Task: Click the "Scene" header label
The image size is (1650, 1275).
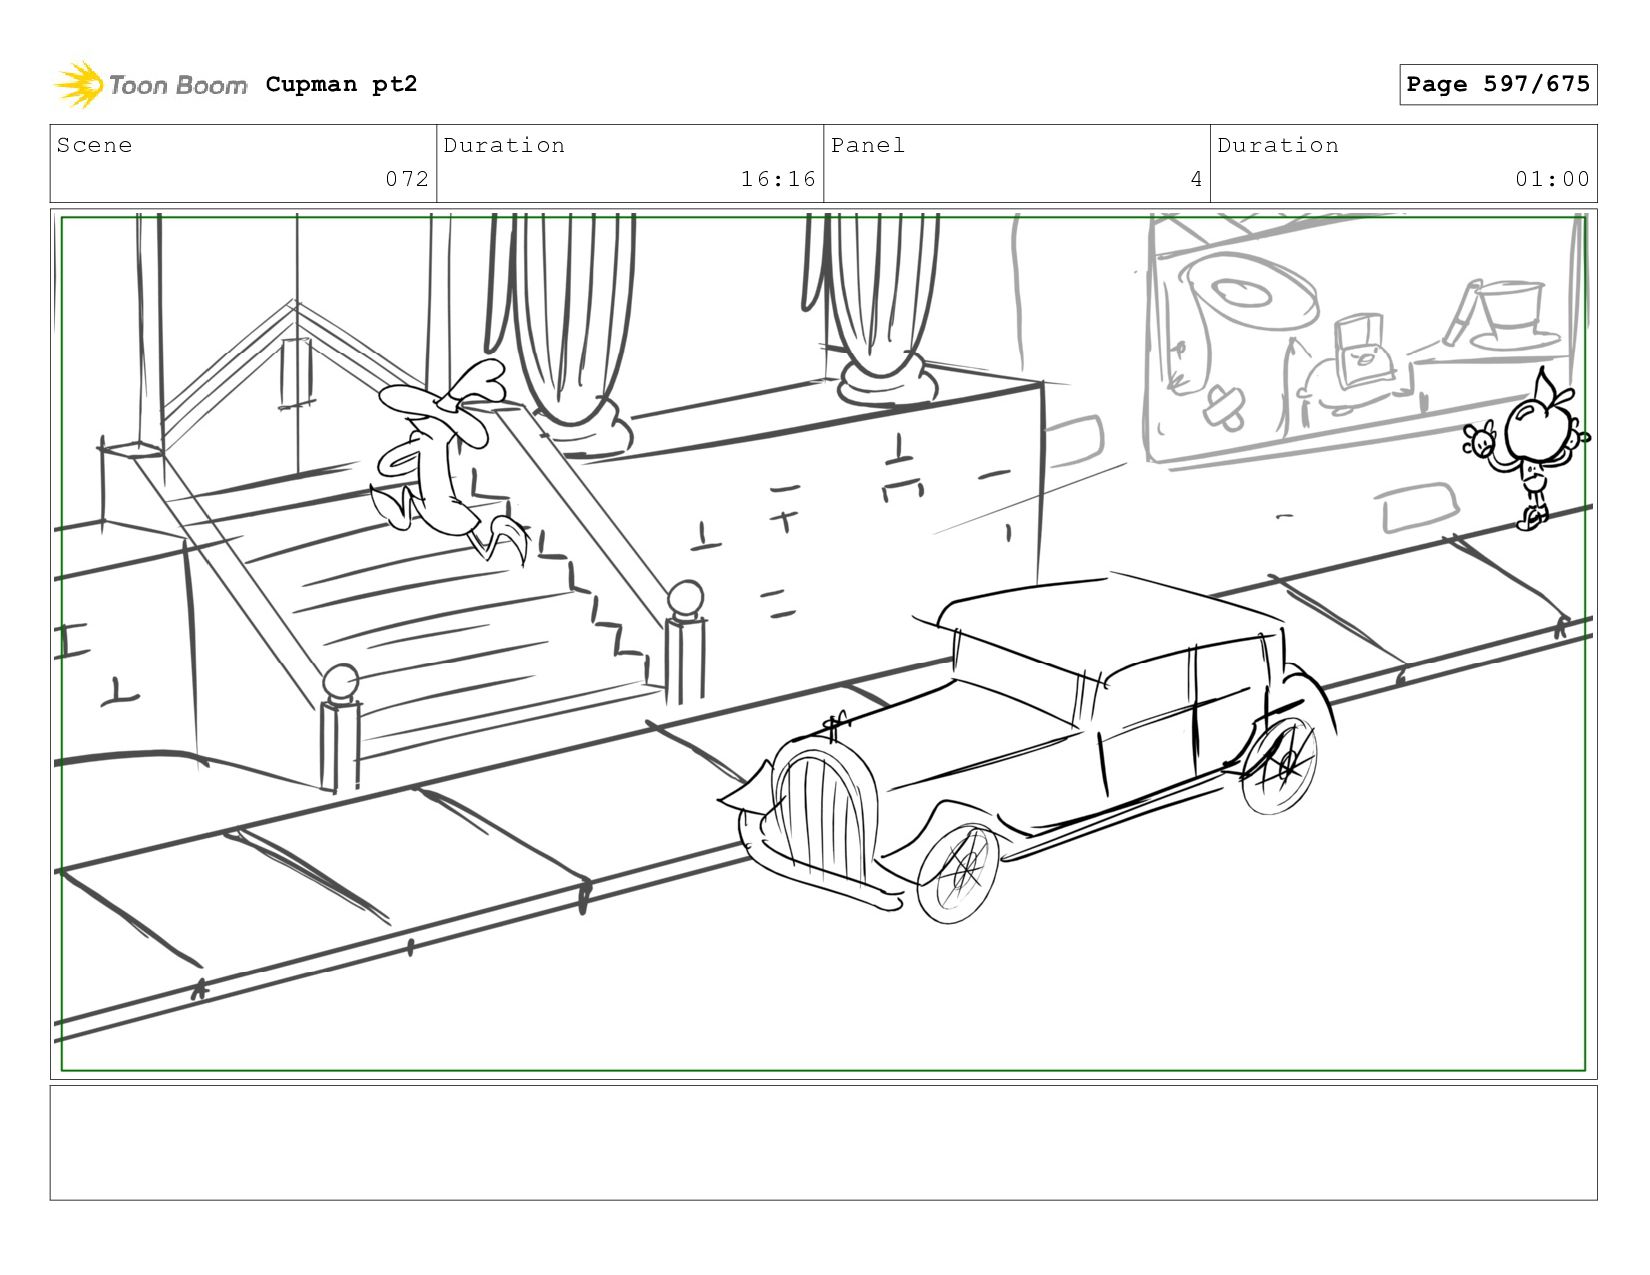Action: (94, 145)
